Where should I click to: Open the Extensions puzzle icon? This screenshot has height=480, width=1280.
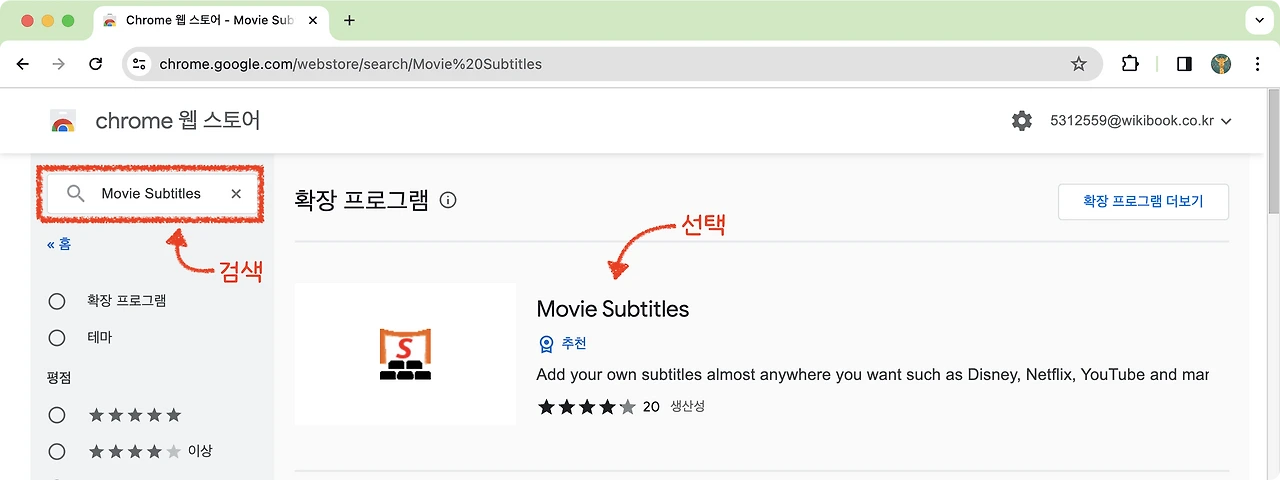pyautogui.click(x=1130, y=64)
